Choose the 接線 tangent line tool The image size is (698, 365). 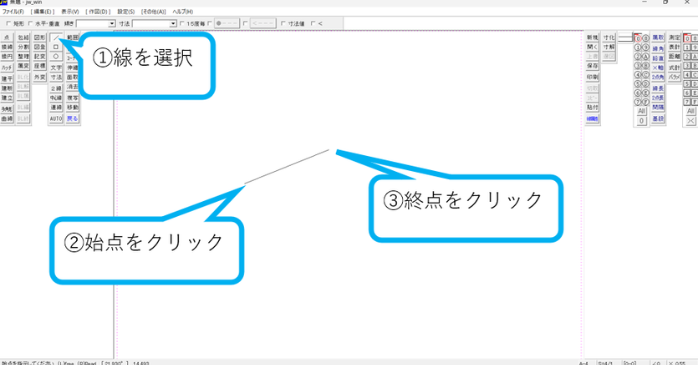[7, 47]
